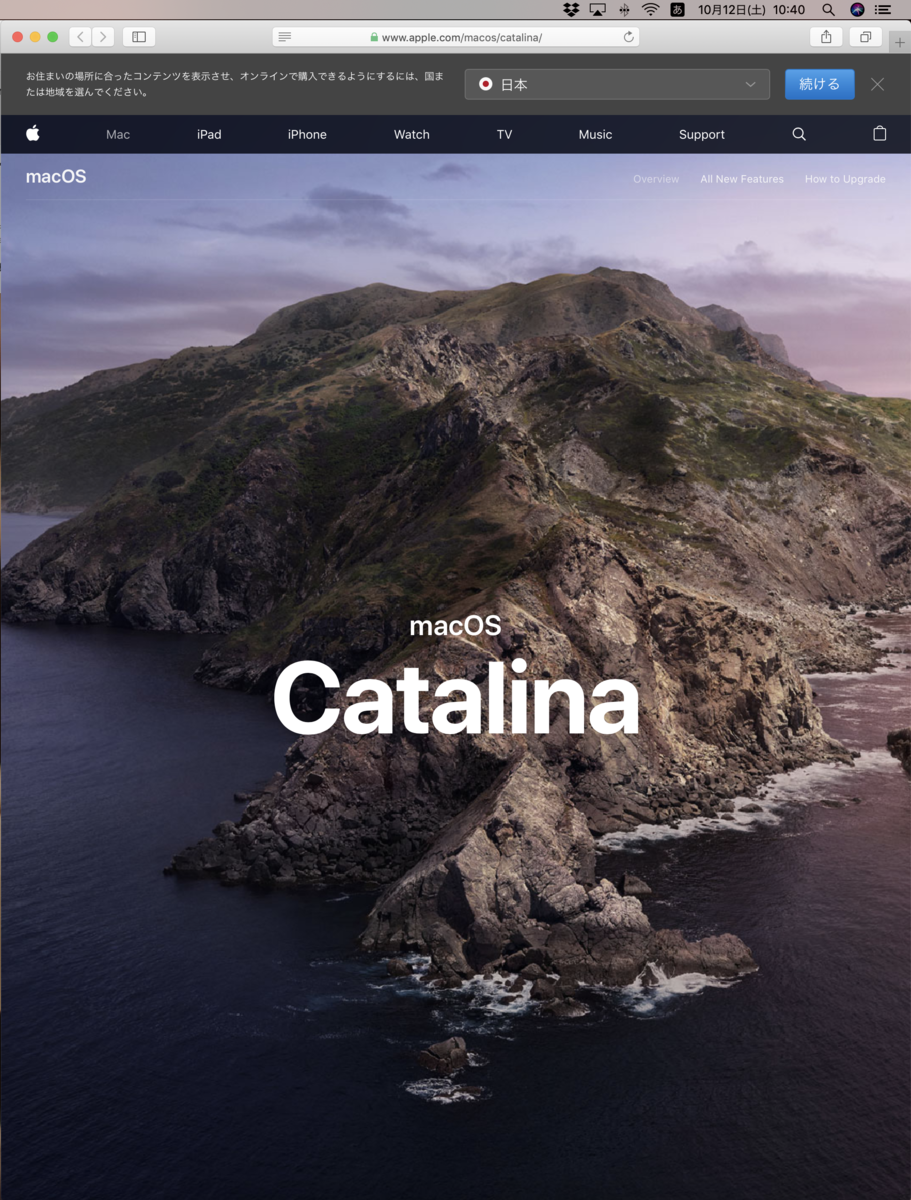
Task: Click the Safari share button
Action: [x=826, y=37]
